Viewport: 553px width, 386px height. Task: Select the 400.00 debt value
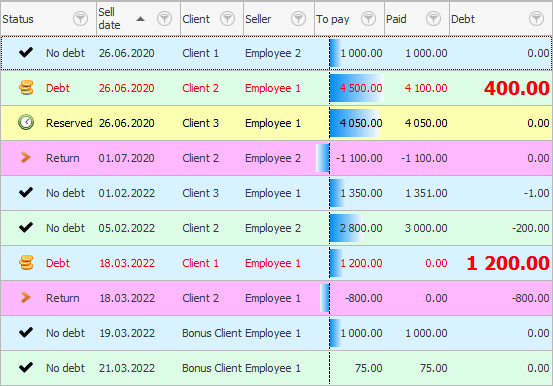point(517,88)
